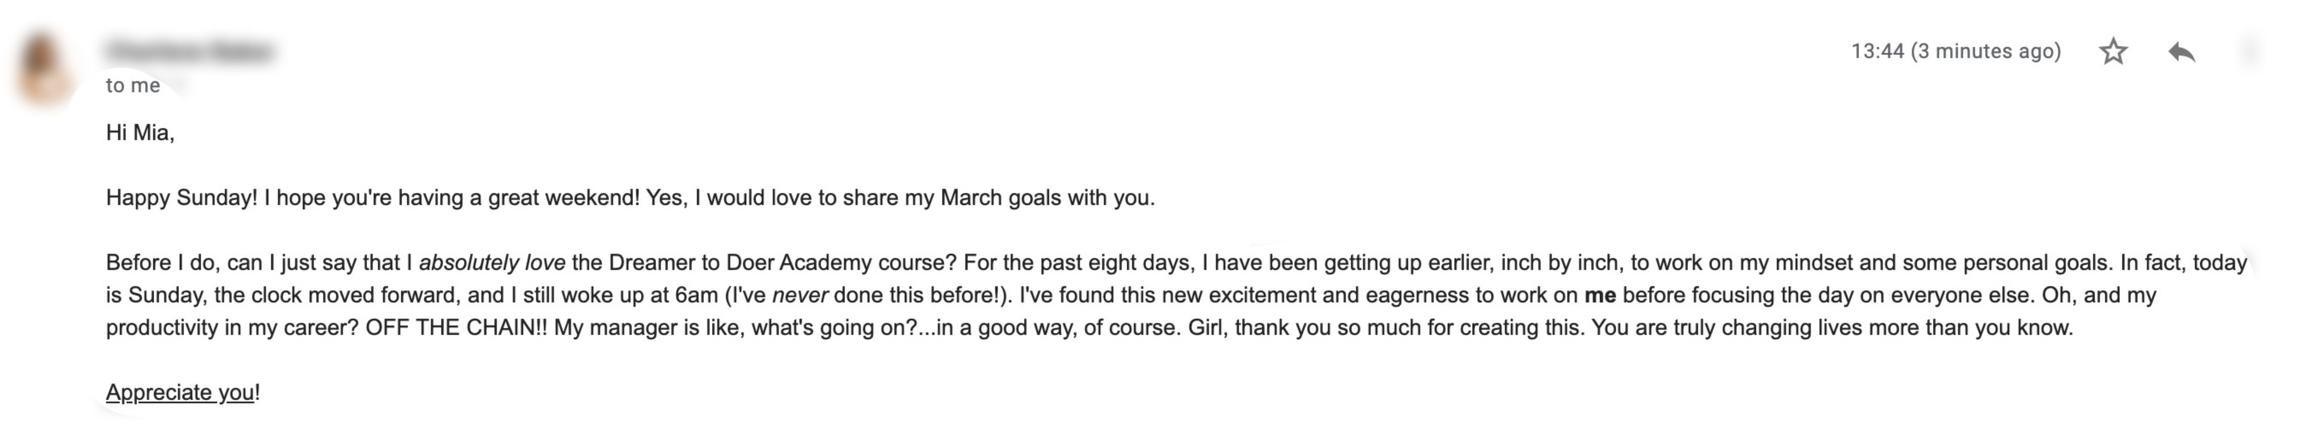Star this email message
Image resolution: width=2300 pixels, height=446 pixels.
point(2112,51)
